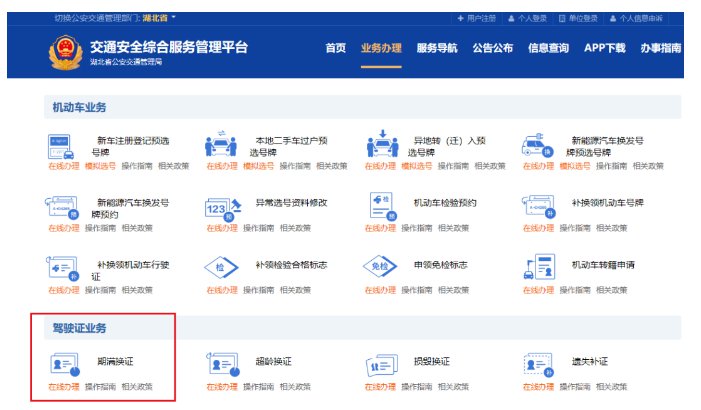Image resolution: width=701 pixels, height=410 pixels.
Task: Open 服务导航 navigation tab
Action: click(437, 48)
